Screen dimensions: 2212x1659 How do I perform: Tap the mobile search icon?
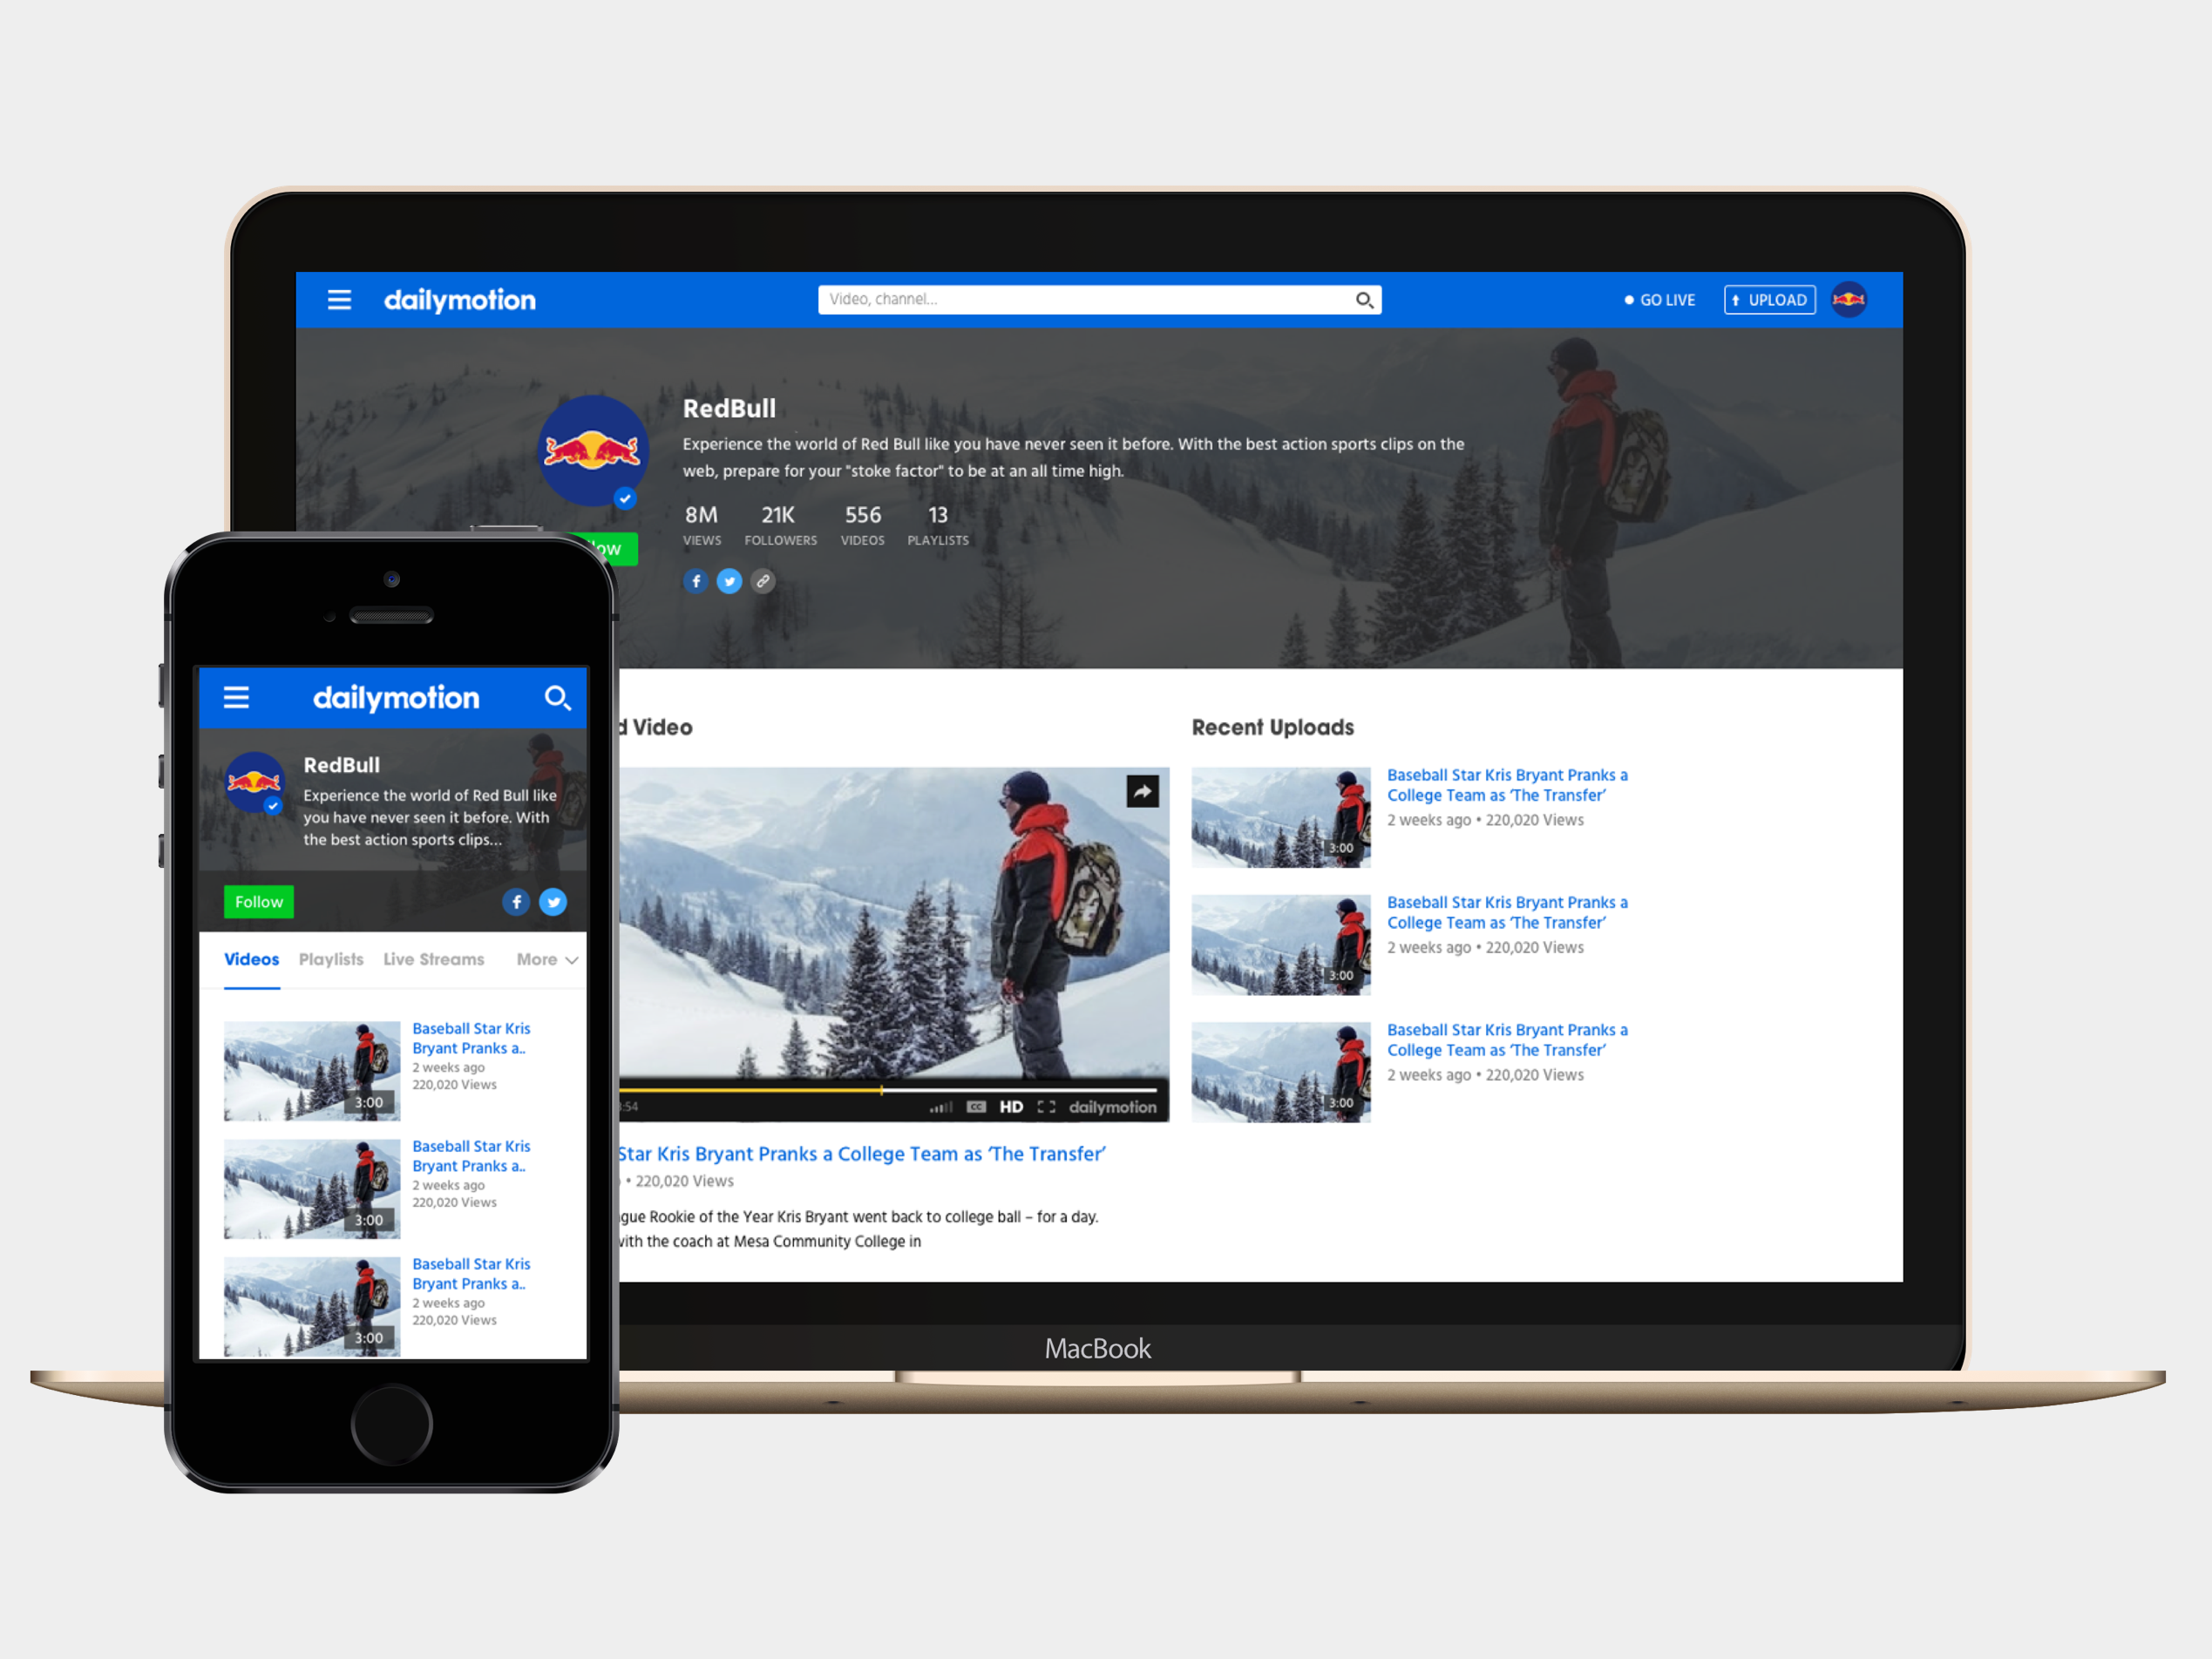pyautogui.click(x=557, y=697)
